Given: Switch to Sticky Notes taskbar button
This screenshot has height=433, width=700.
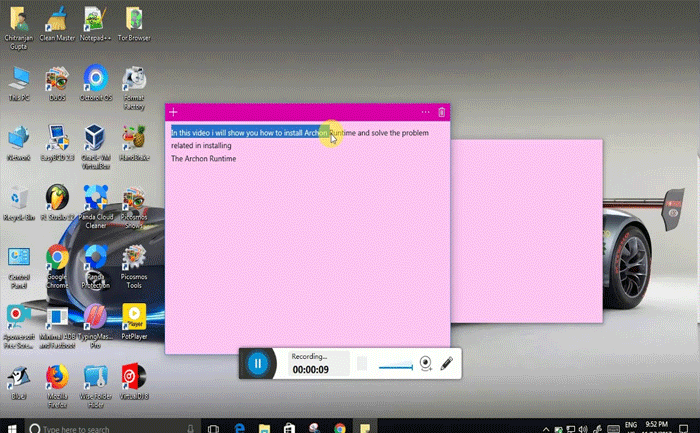Looking at the screenshot, I should tap(365, 428).
